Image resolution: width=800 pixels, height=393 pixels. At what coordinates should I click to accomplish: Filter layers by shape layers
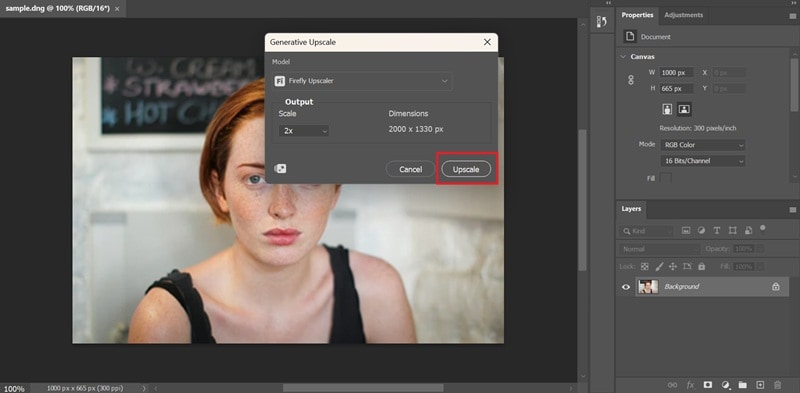coord(733,231)
